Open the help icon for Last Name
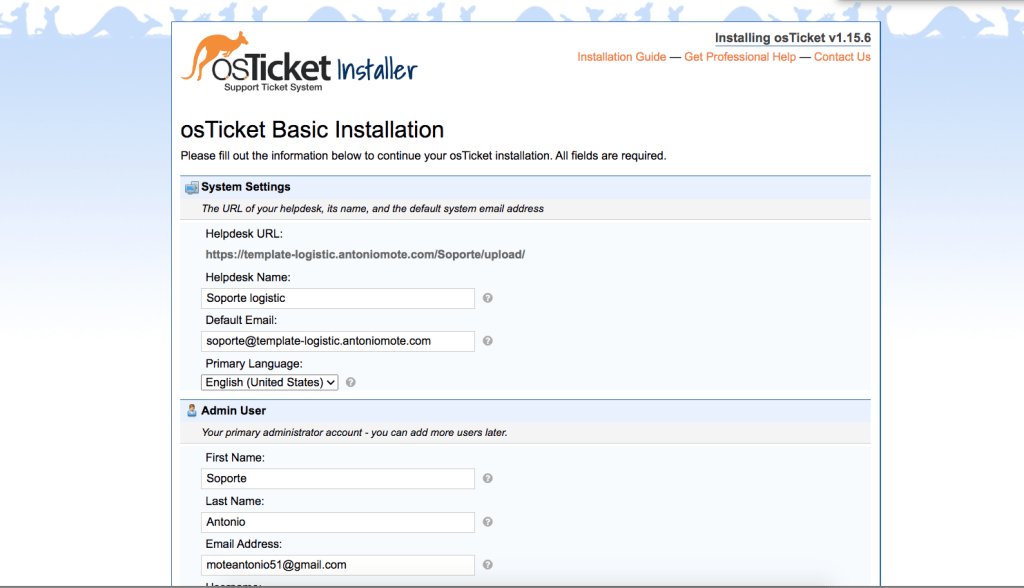Image resolution: width=1024 pixels, height=588 pixels. pos(487,521)
